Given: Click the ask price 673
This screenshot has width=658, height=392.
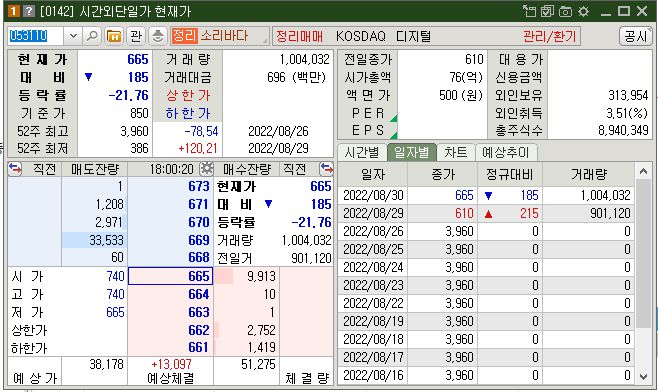Looking at the screenshot, I should 199,186.
